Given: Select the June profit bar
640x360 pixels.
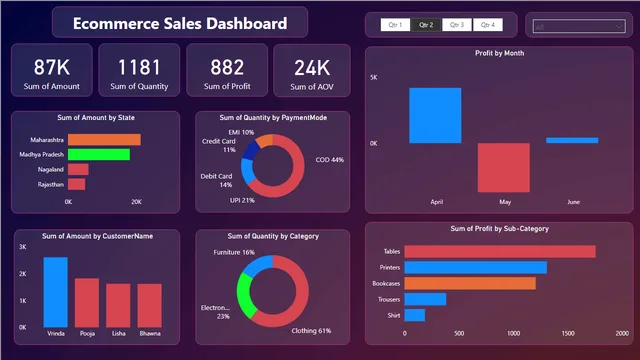Looking at the screenshot, I should 572,140.
